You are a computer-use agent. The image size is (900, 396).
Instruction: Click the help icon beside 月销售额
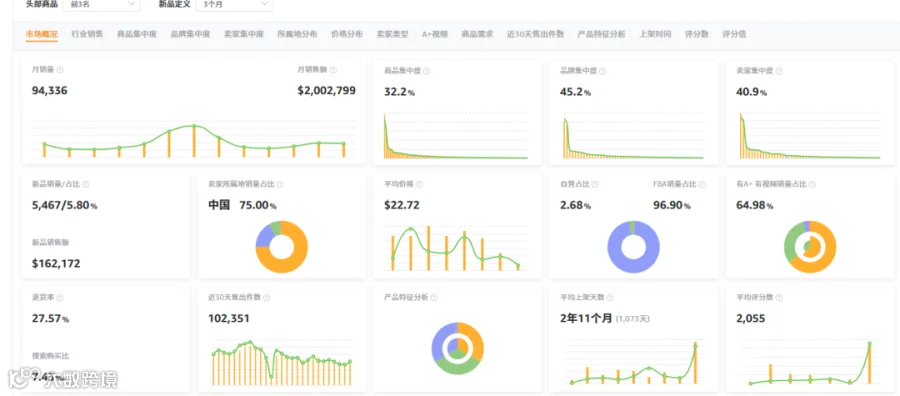click(333, 70)
